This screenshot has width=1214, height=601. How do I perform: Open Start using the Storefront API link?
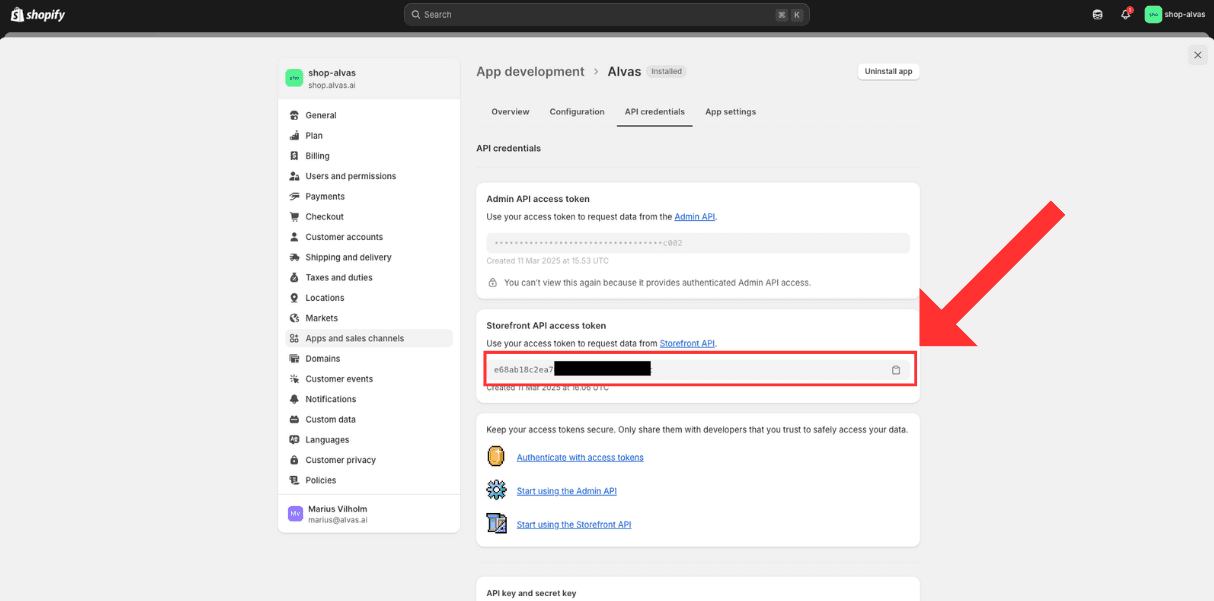click(x=574, y=525)
